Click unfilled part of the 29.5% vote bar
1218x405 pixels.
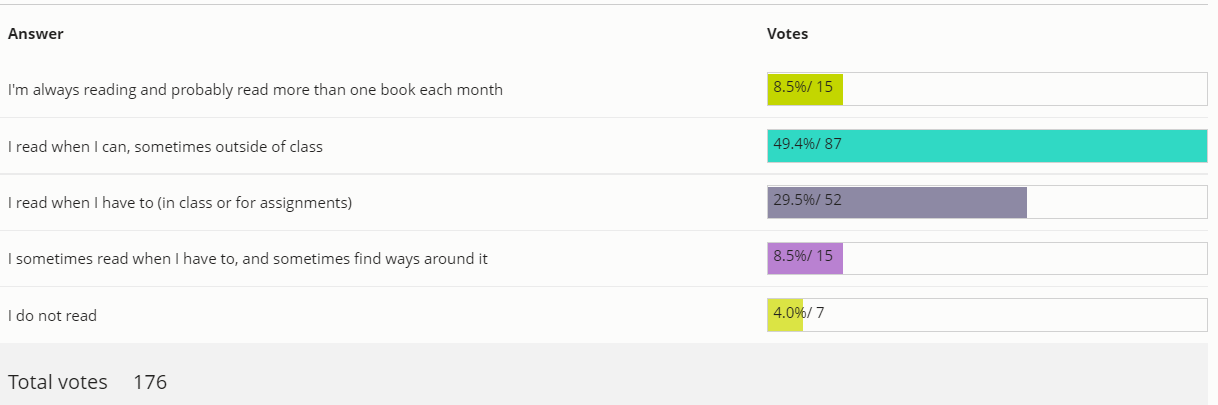click(1116, 202)
